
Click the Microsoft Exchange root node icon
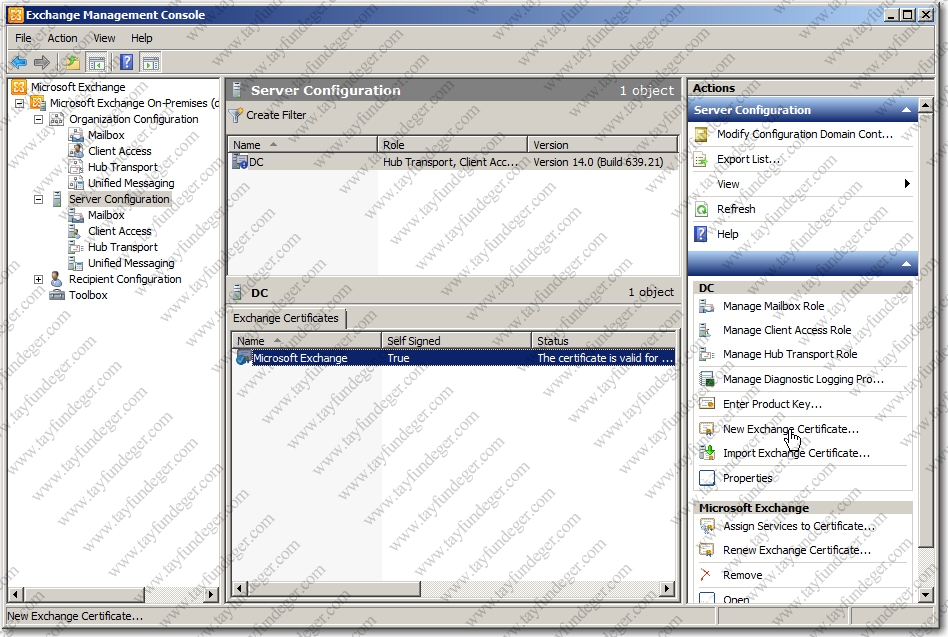(19, 87)
